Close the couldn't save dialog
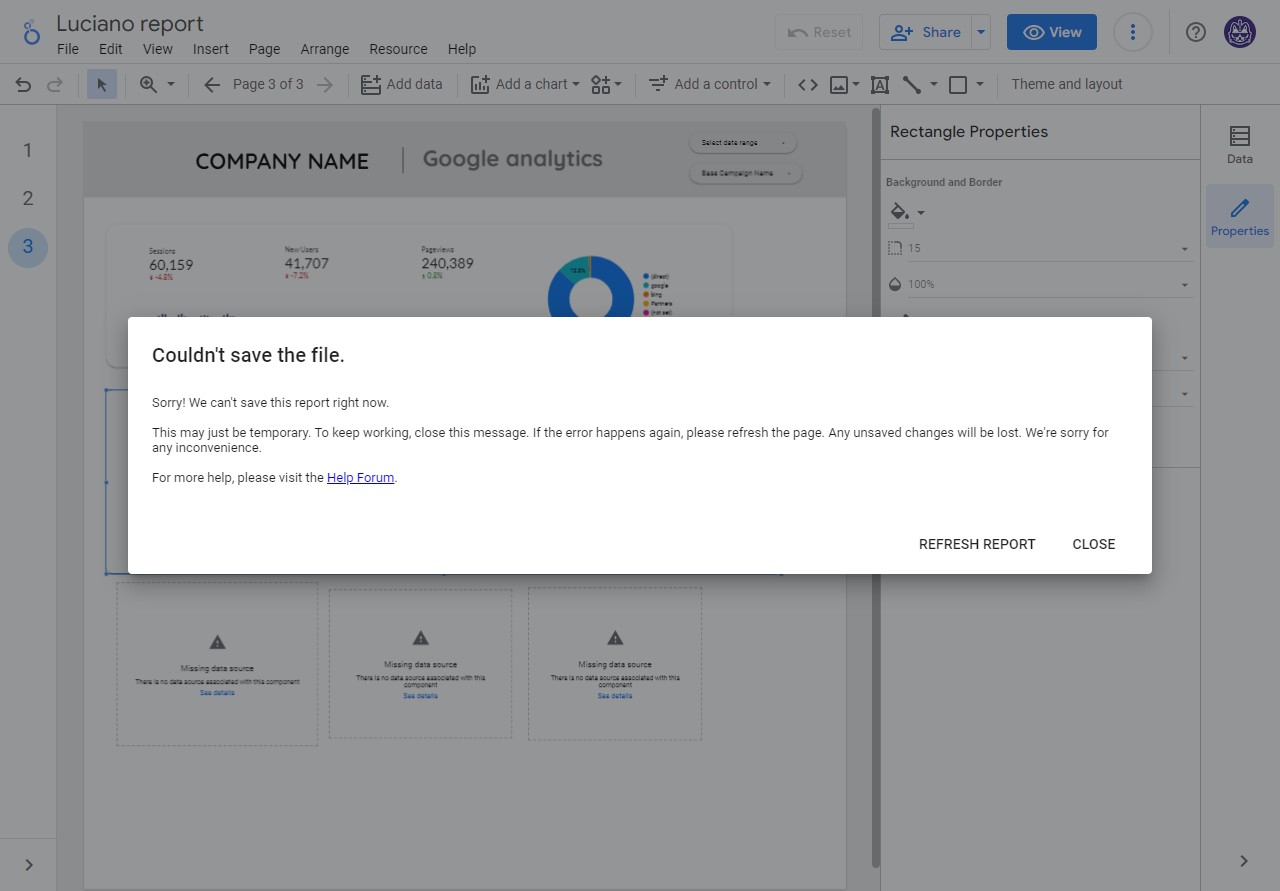The image size is (1280, 891). (1093, 544)
